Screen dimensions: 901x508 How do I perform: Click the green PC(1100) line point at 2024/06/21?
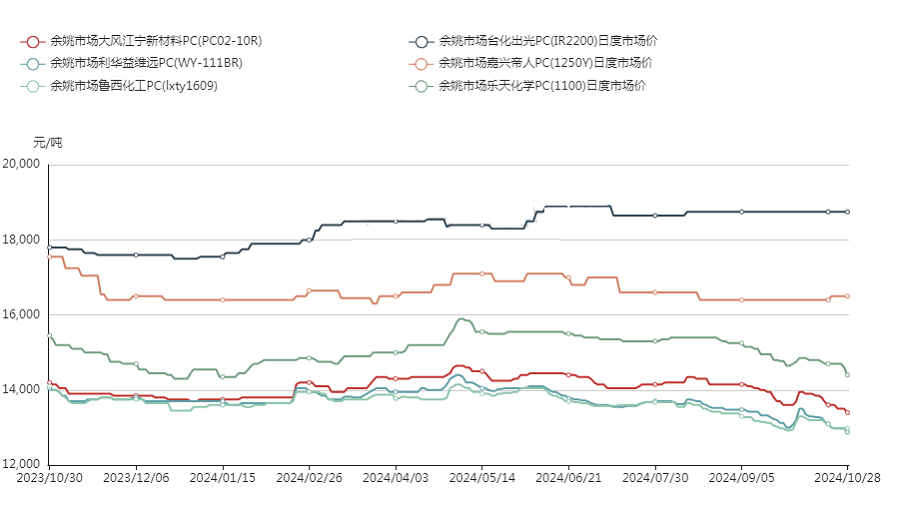(568, 334)
